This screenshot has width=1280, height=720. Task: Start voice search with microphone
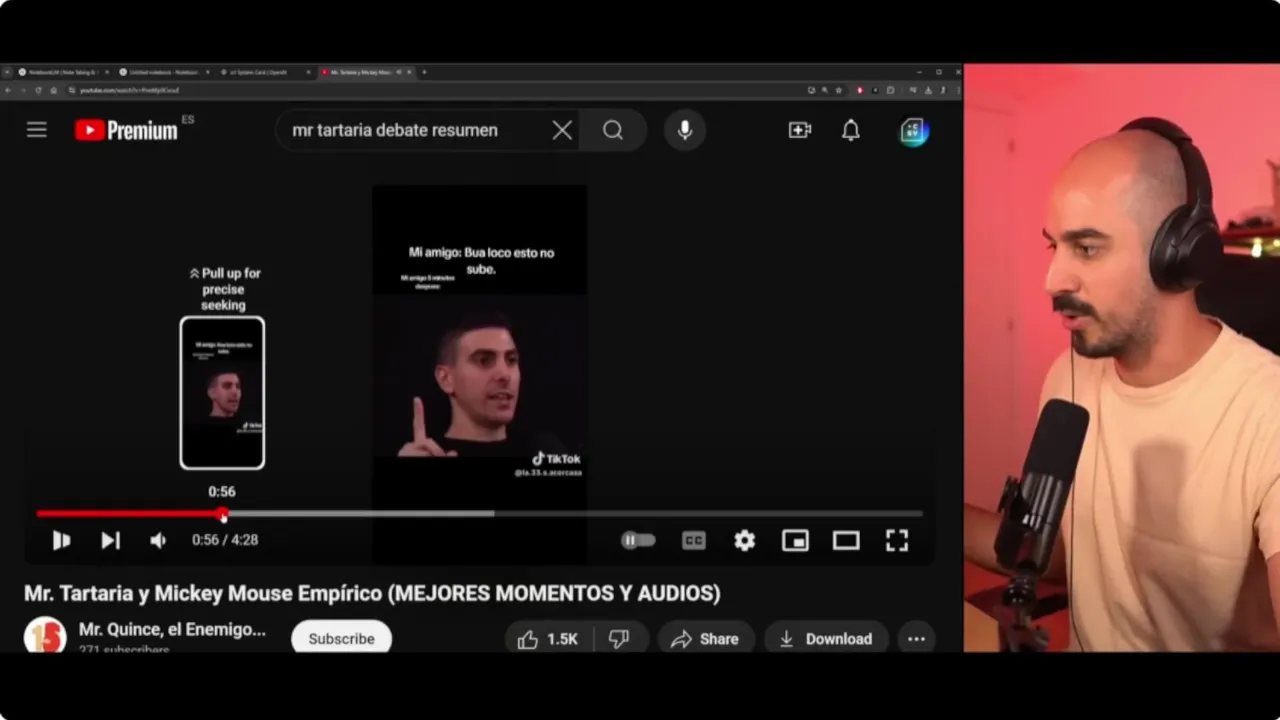click(x=685, y=130)
